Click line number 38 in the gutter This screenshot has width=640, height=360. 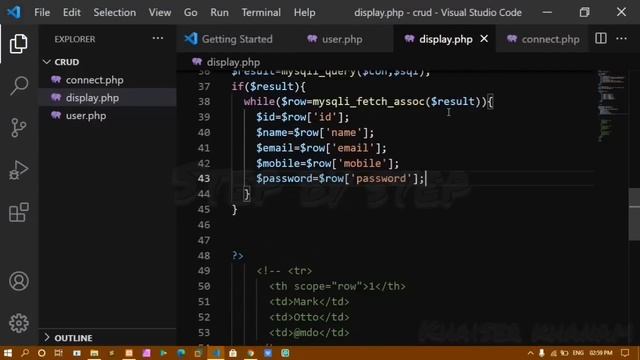click(x=204, y=102)
